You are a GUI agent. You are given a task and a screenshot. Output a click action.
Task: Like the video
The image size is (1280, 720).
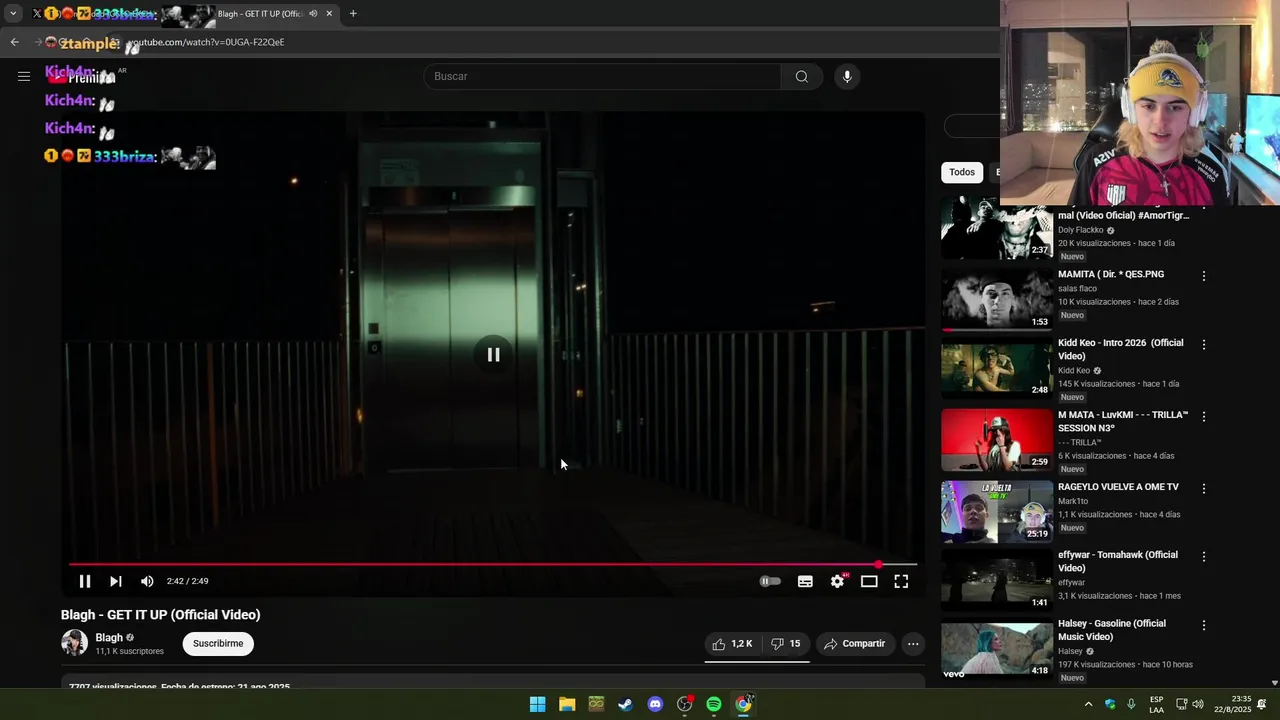coord(732,644)
